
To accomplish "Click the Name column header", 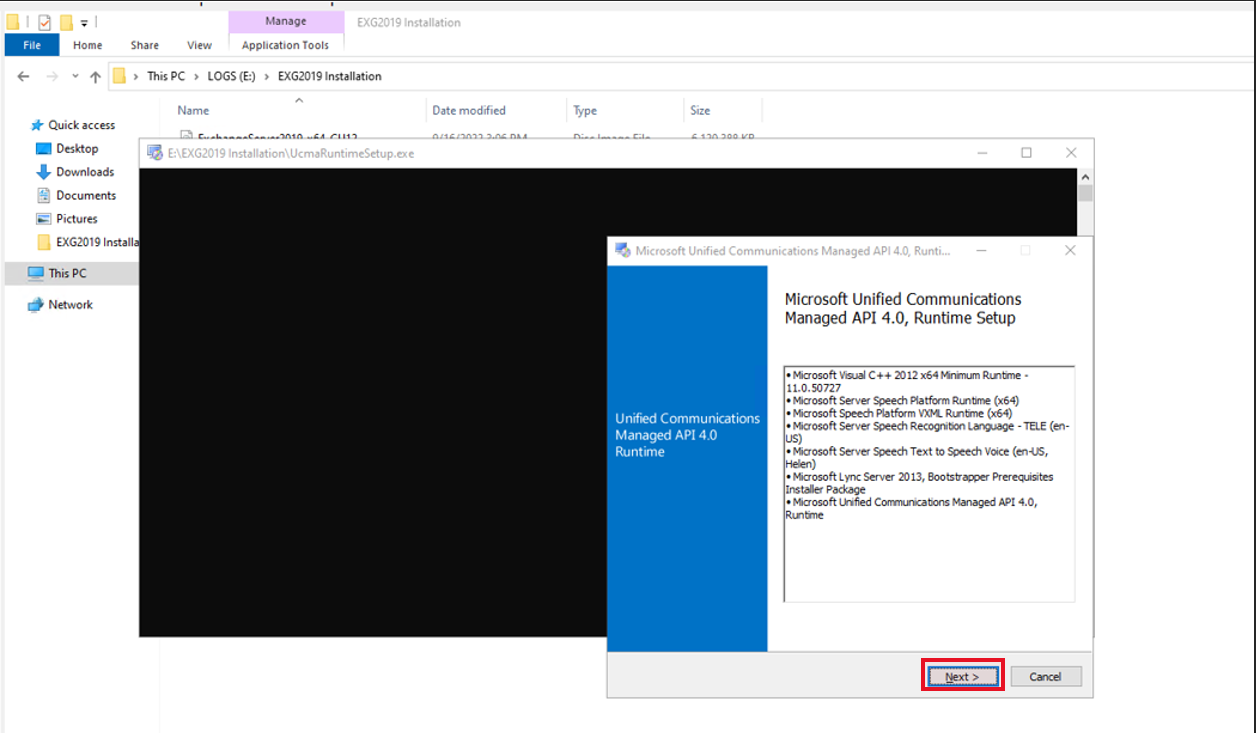I will pos(192,110).
